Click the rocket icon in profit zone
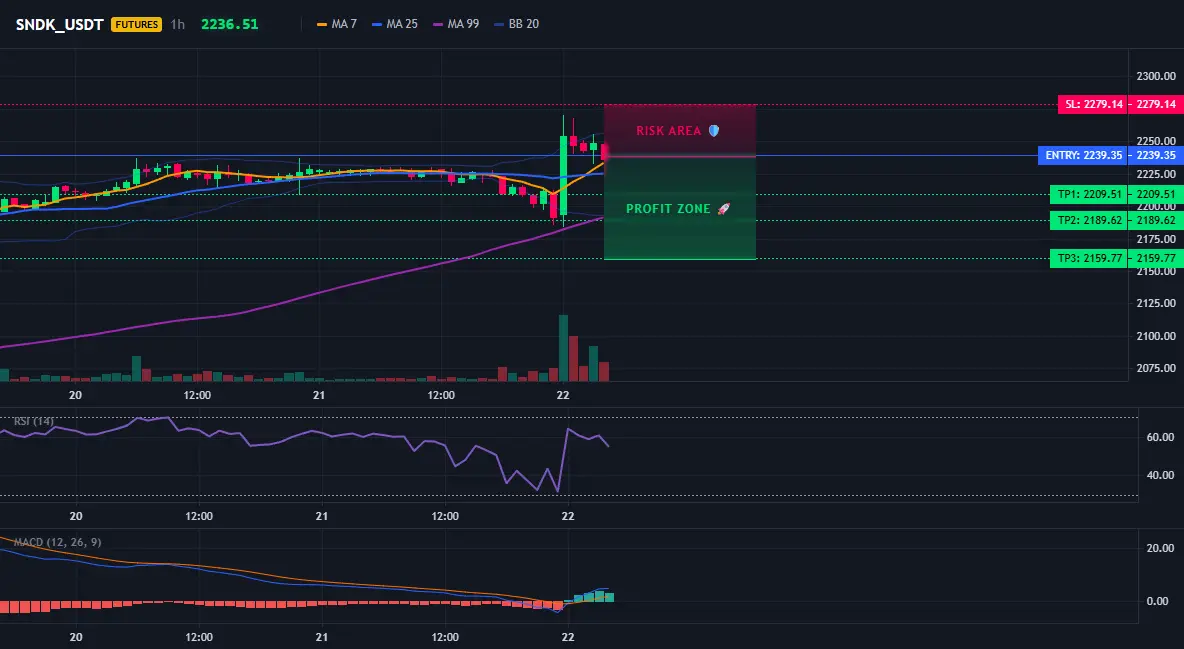The width and height of the screenshot is (1184, 649). coord(723,209)
